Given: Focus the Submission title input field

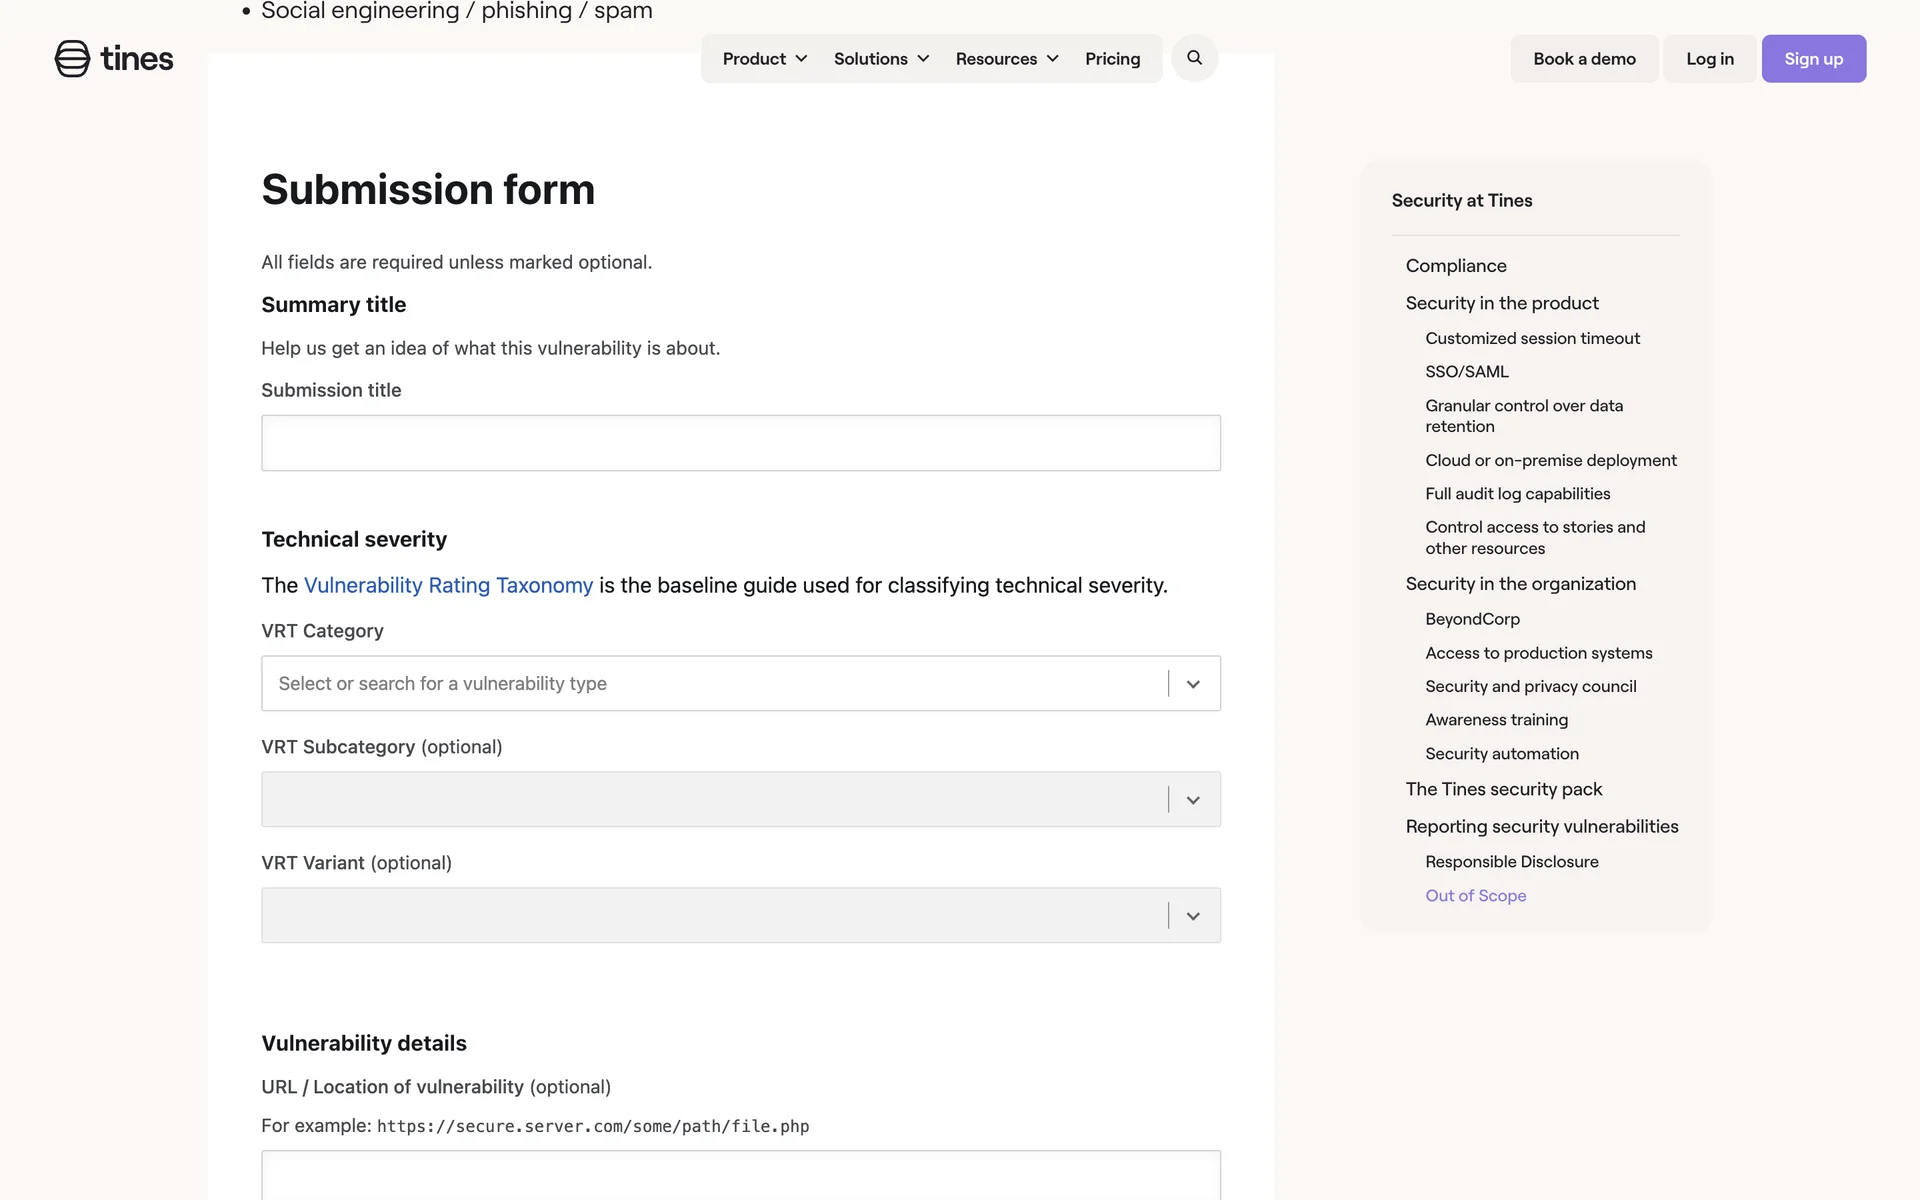Looking at the screenshot, I should pyautogui.click(x=740, y=443).
